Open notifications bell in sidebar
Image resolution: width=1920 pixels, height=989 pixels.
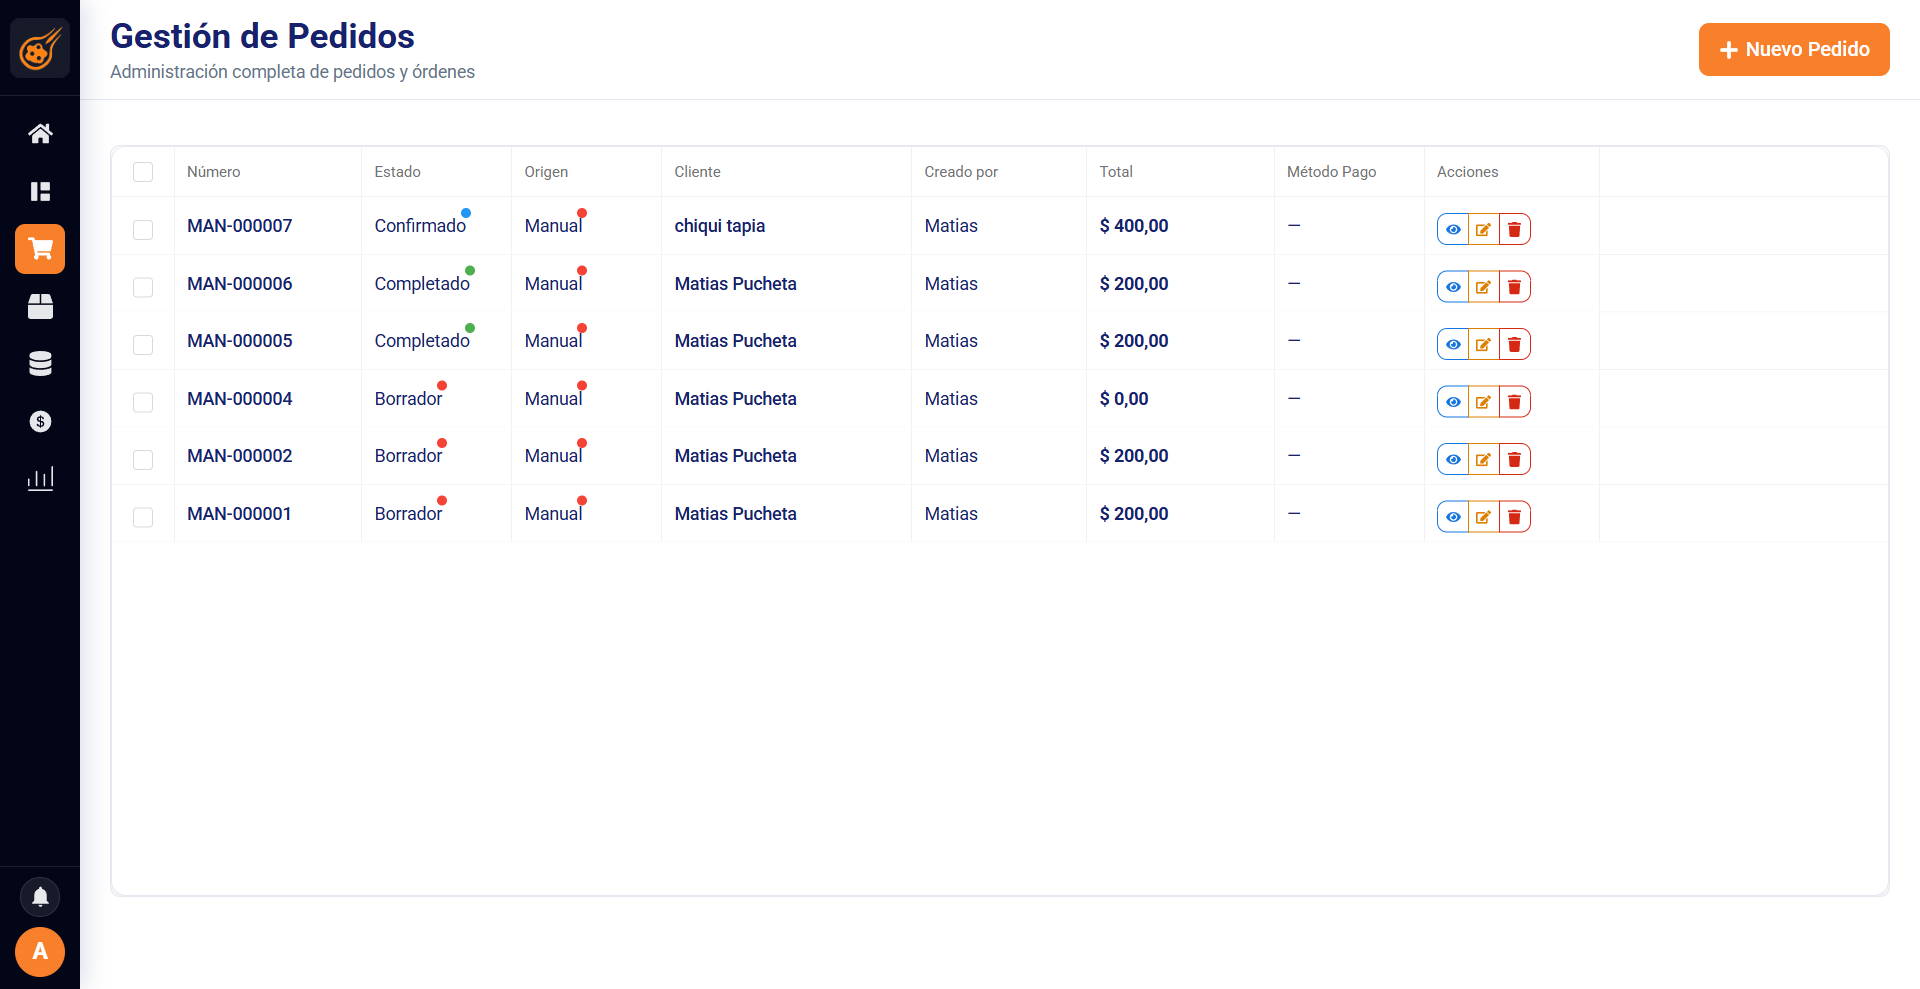[40, 897]
